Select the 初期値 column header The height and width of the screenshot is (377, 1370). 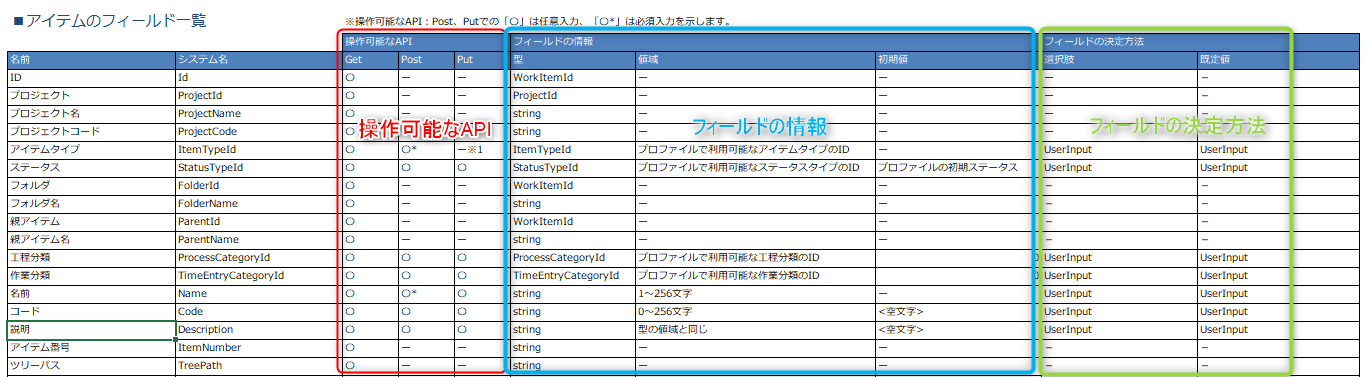tap(957, 60)
